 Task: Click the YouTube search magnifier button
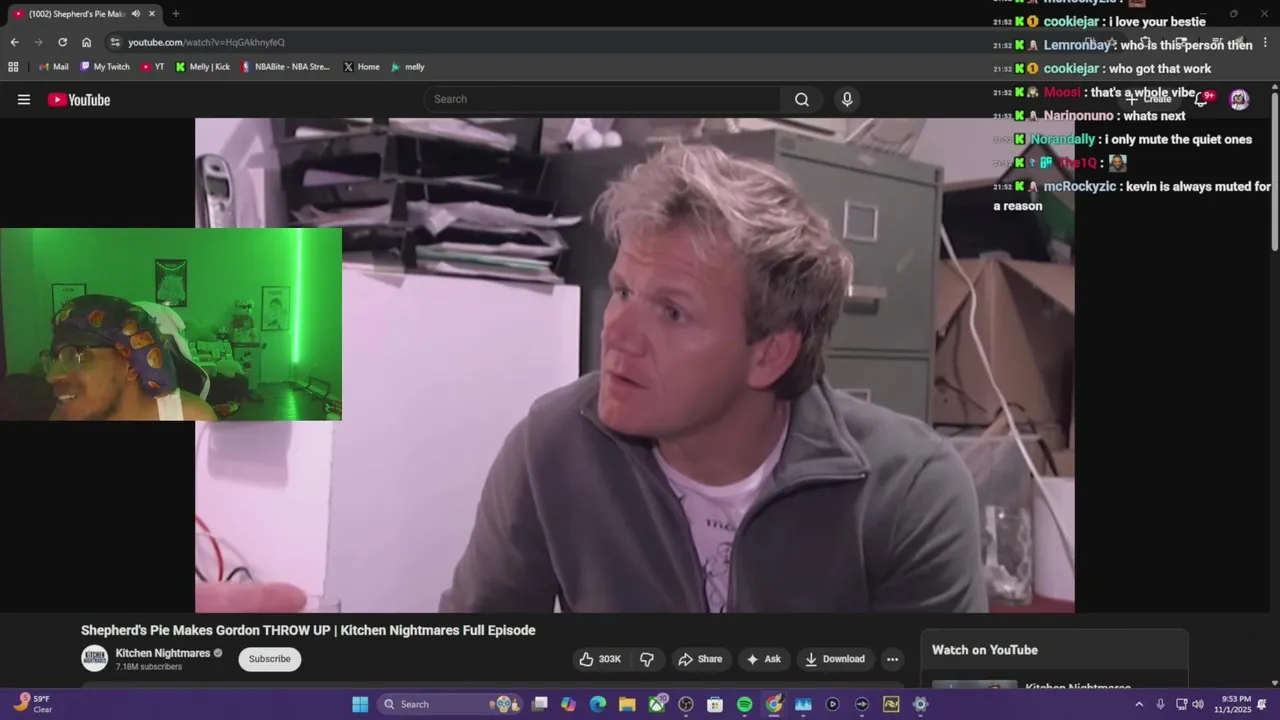[802, 99]
